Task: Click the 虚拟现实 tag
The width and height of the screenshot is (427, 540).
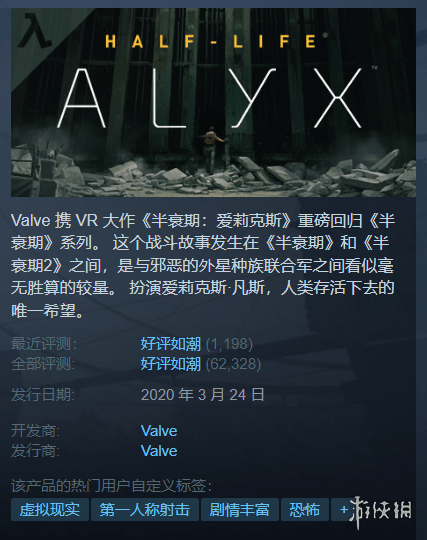Action: coord(50,510)
